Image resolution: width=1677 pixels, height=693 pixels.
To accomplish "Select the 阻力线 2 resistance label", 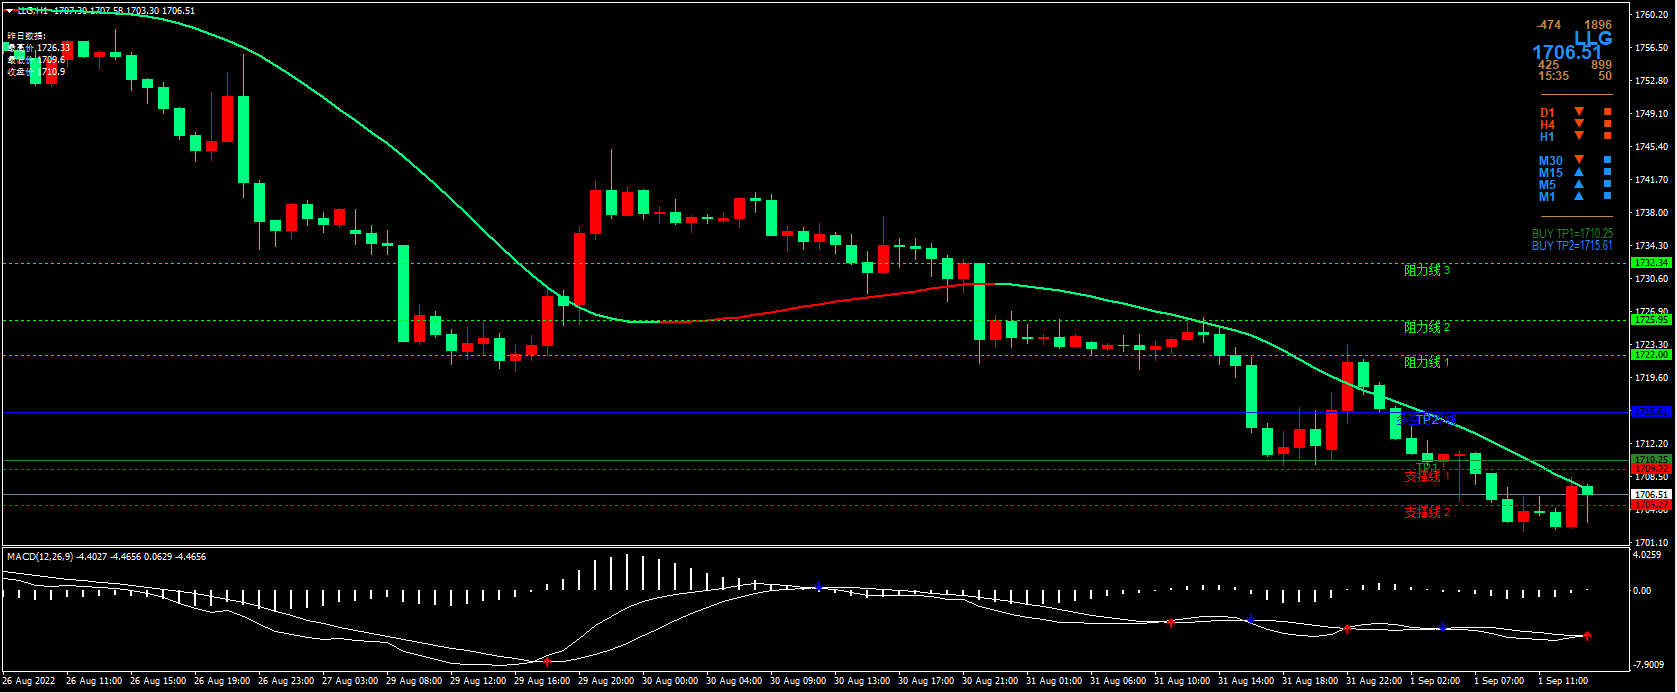I will [1427, 327].
